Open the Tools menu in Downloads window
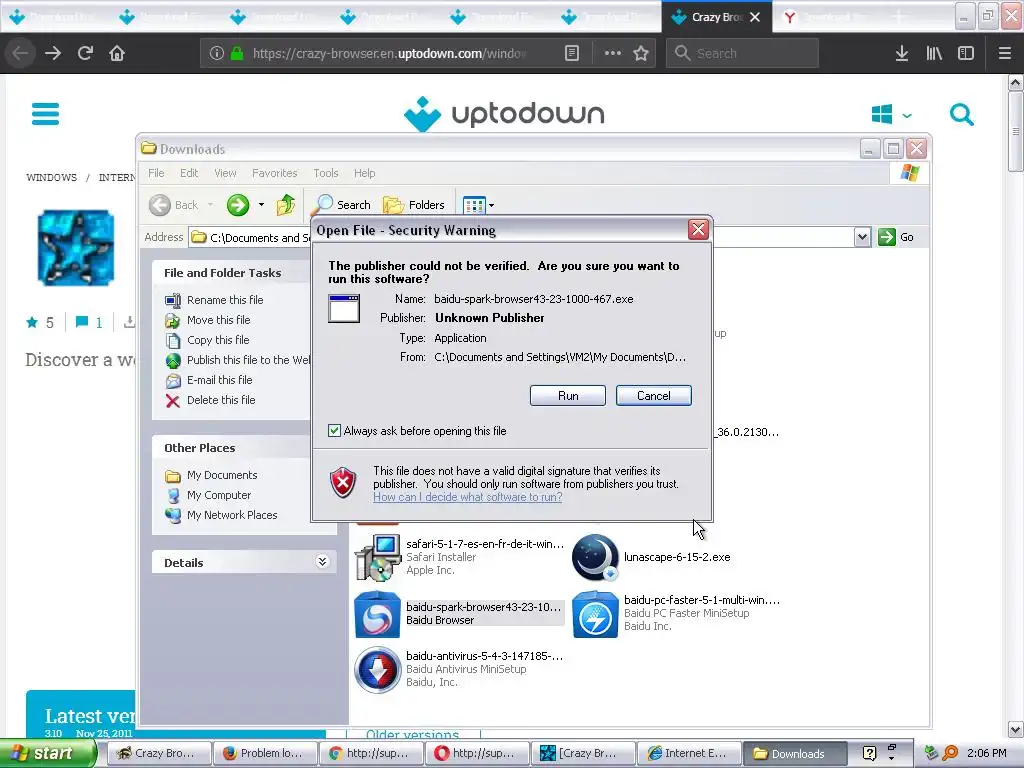Viewport: 1024px width, 768px height. [325, 173]
